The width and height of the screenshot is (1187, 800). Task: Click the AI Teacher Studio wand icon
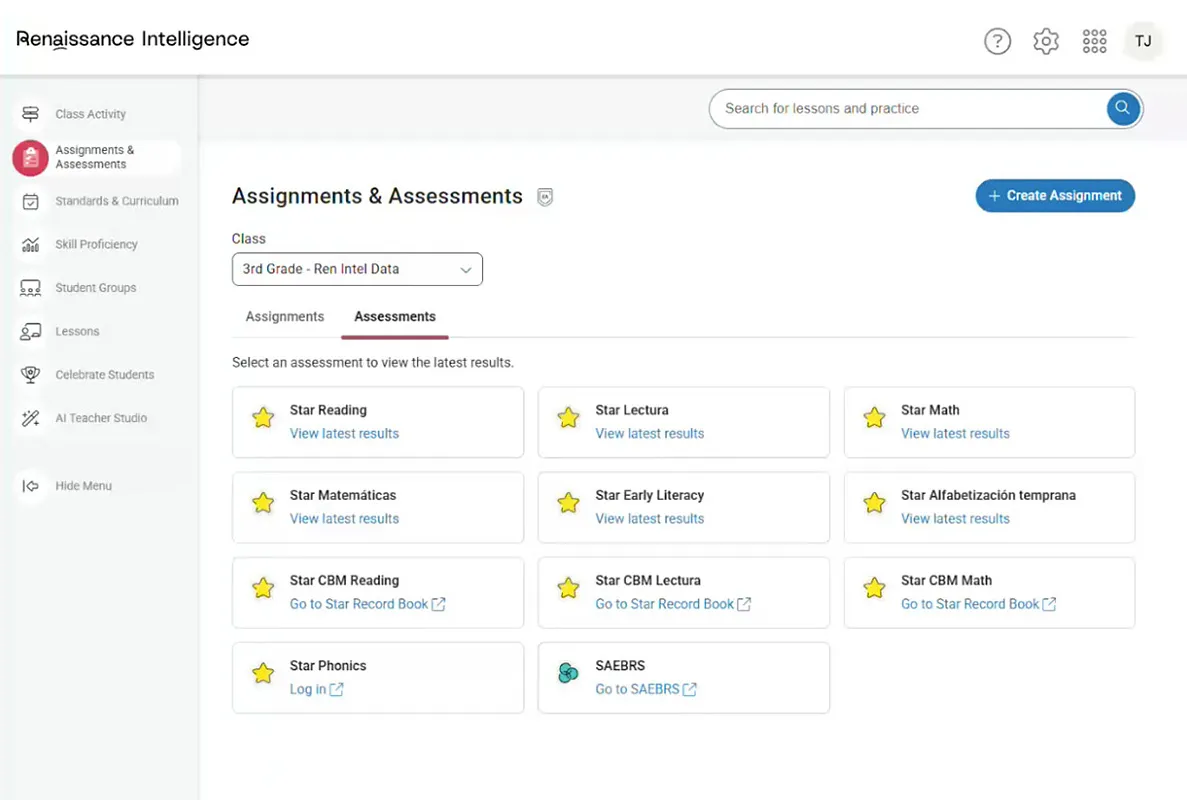[x=30, y=418]
